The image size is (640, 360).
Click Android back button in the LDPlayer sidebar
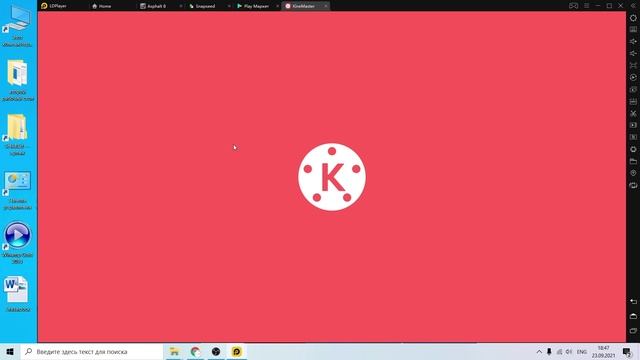click(x=633, y=301)
